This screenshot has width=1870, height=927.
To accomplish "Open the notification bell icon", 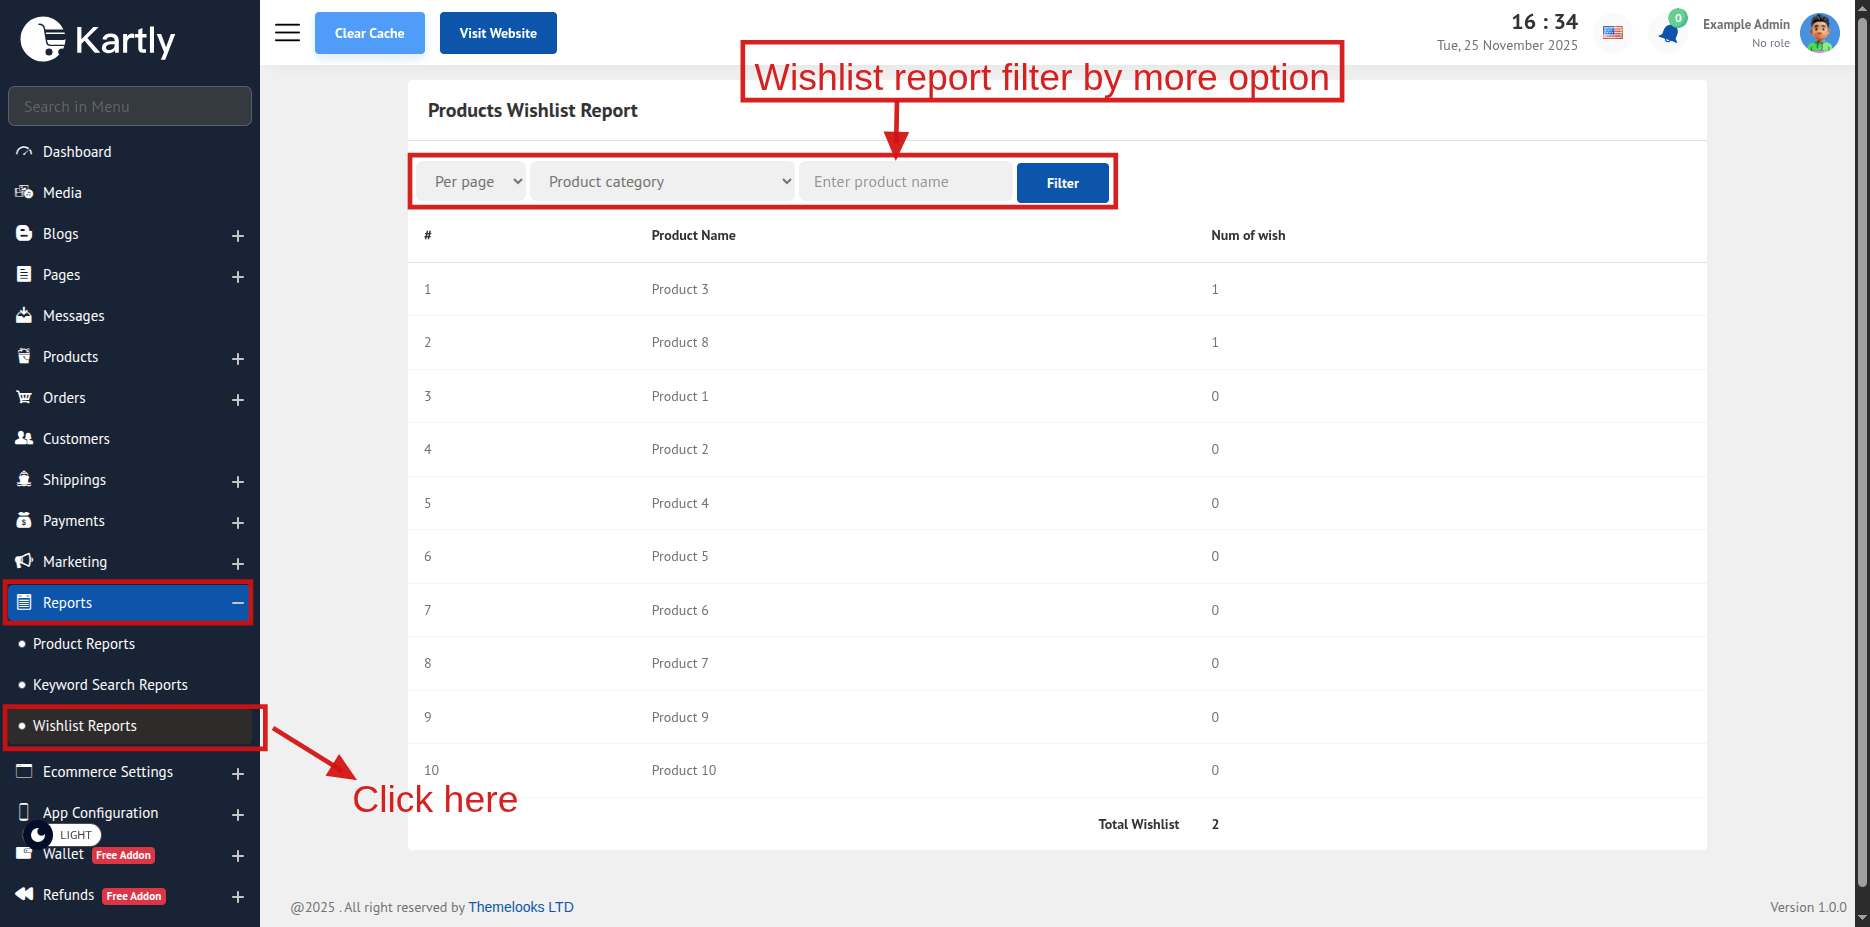I will click(x=1668, y=33).
